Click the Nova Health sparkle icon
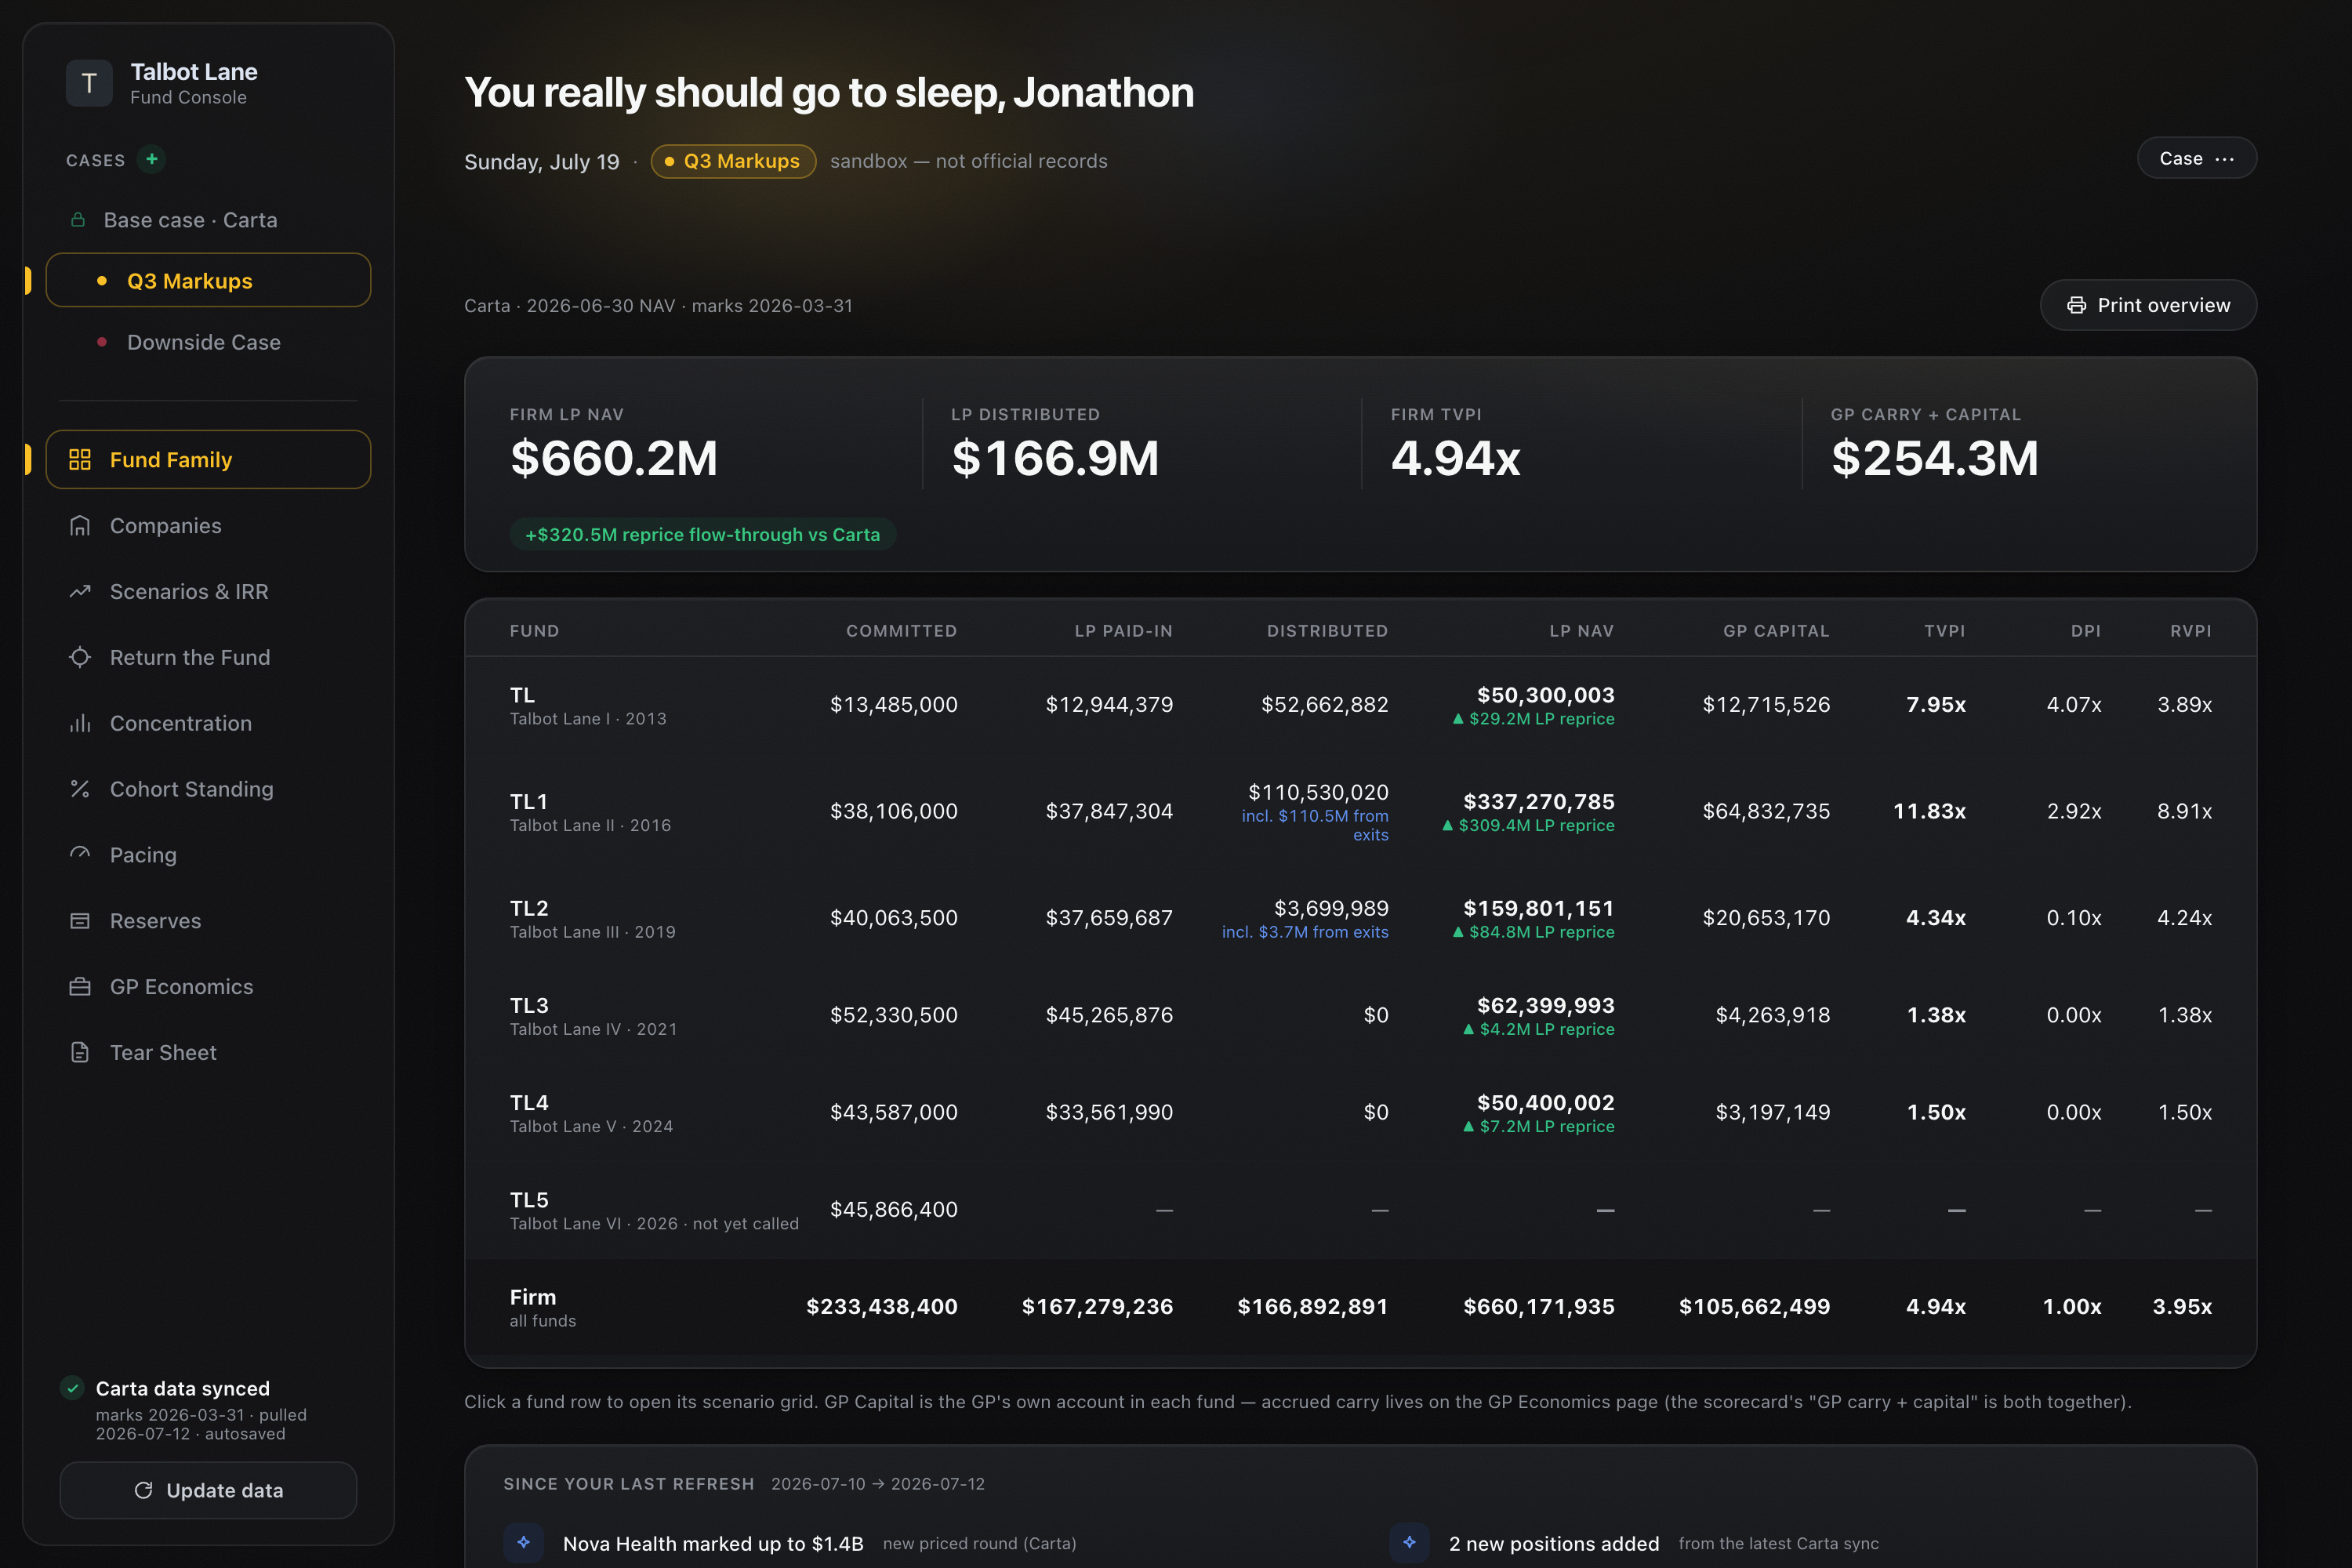This screenshot has width=2352, height=1568. (x=523, y=1543)
